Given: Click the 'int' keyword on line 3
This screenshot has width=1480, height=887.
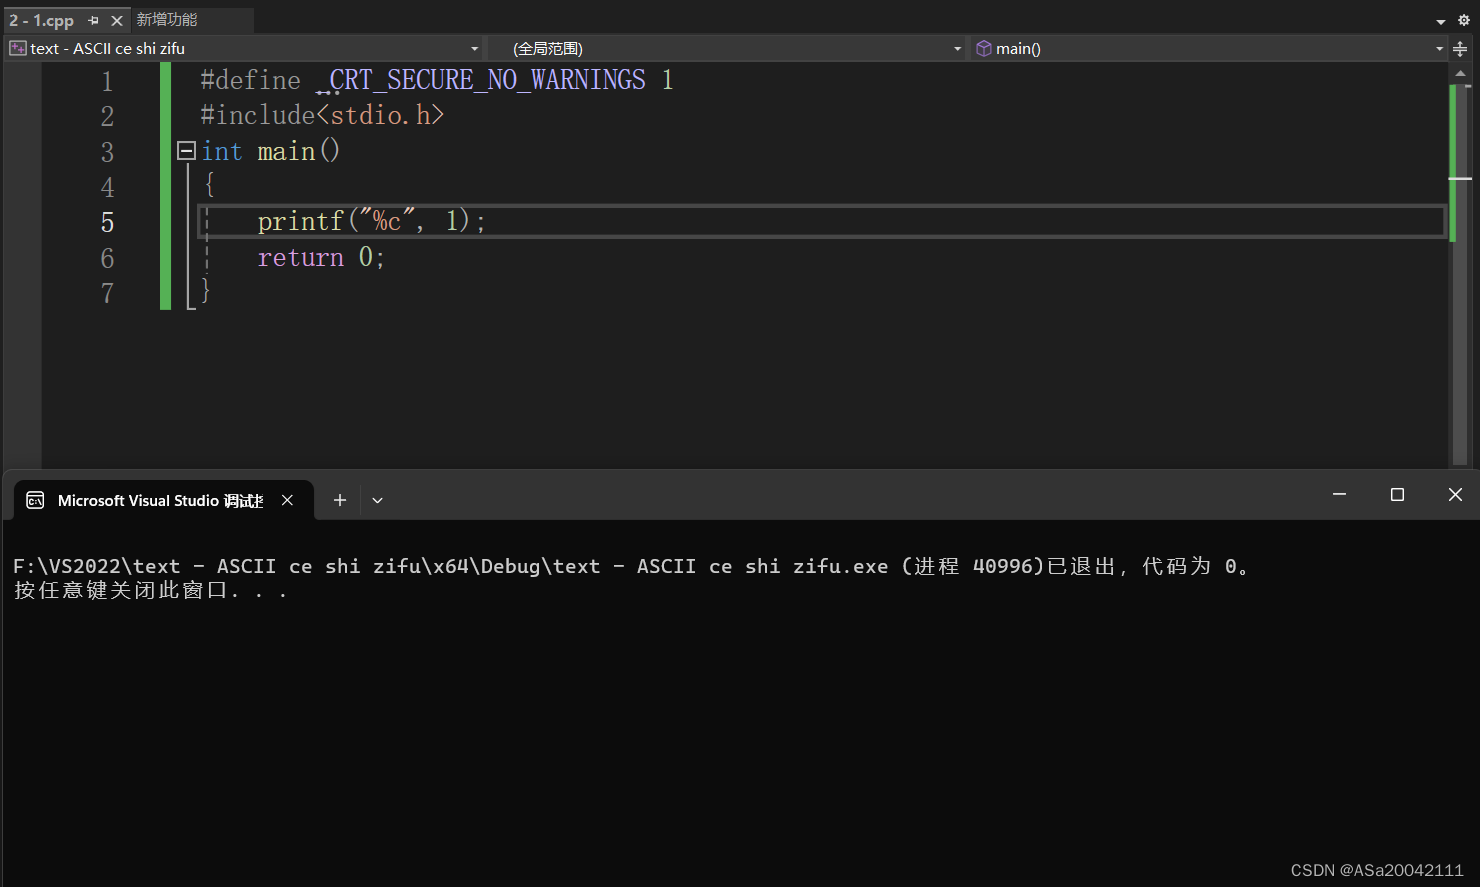Looking at the screenshot, I should 222,151.
